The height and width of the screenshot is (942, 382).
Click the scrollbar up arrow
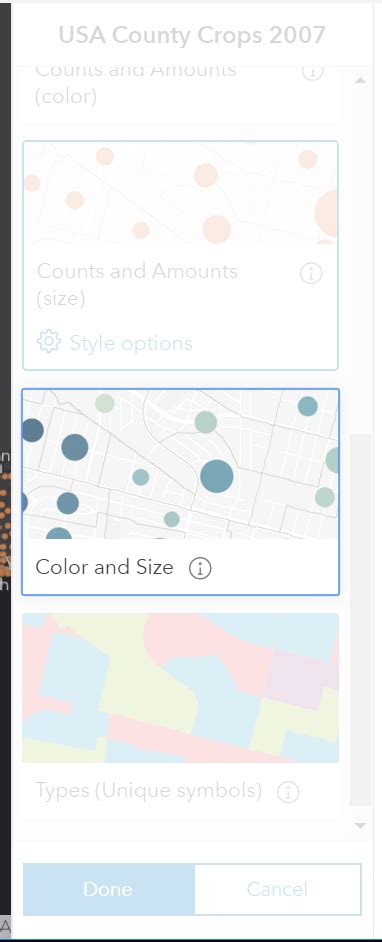(x=360, y=80)
